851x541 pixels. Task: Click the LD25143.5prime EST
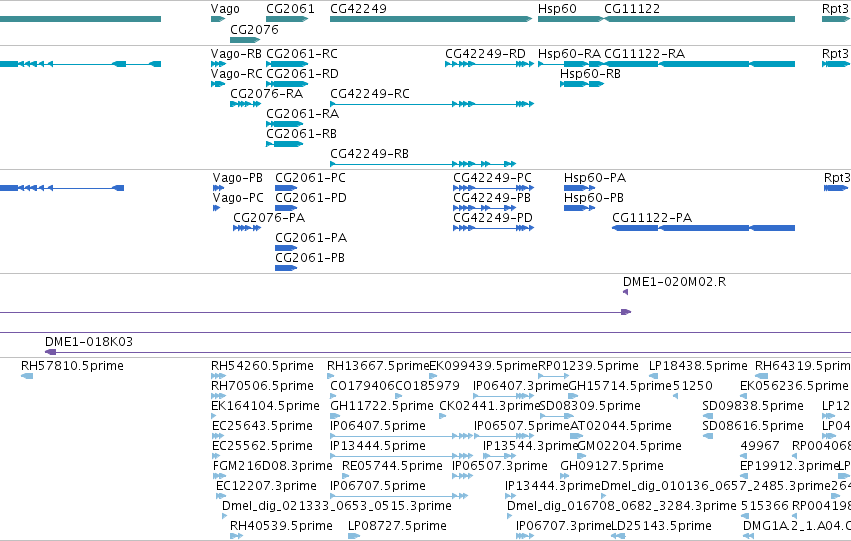(x=618, y=536)
